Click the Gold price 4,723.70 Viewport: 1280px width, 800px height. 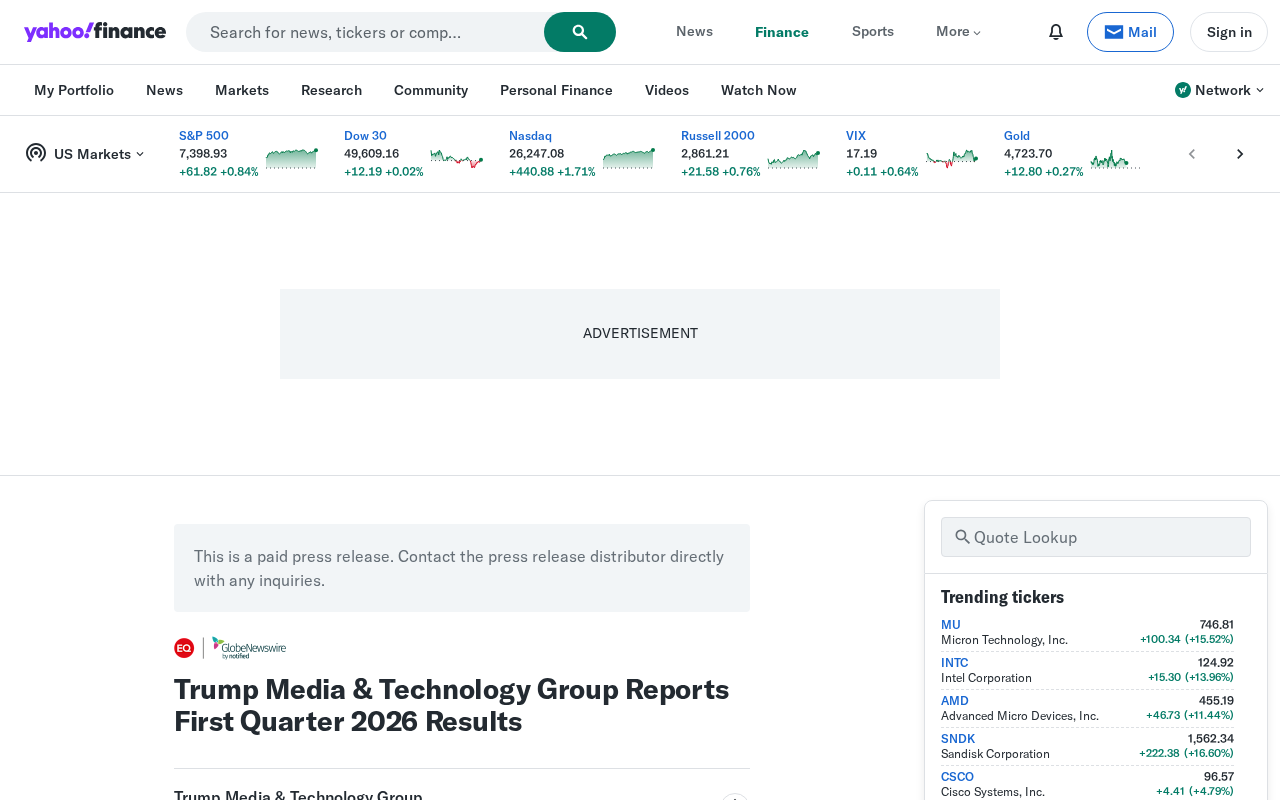[1028, 154]
